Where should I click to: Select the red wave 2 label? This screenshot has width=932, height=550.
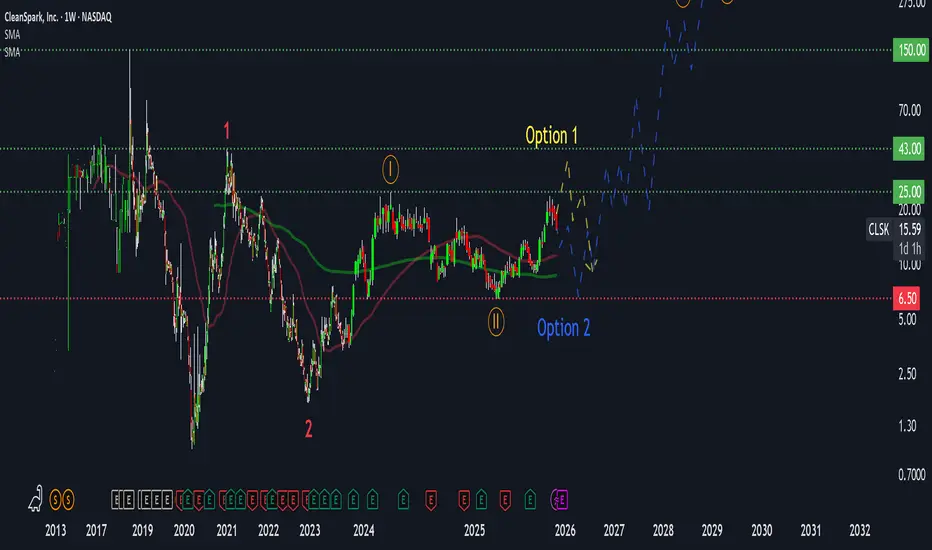tap(308, 429)
